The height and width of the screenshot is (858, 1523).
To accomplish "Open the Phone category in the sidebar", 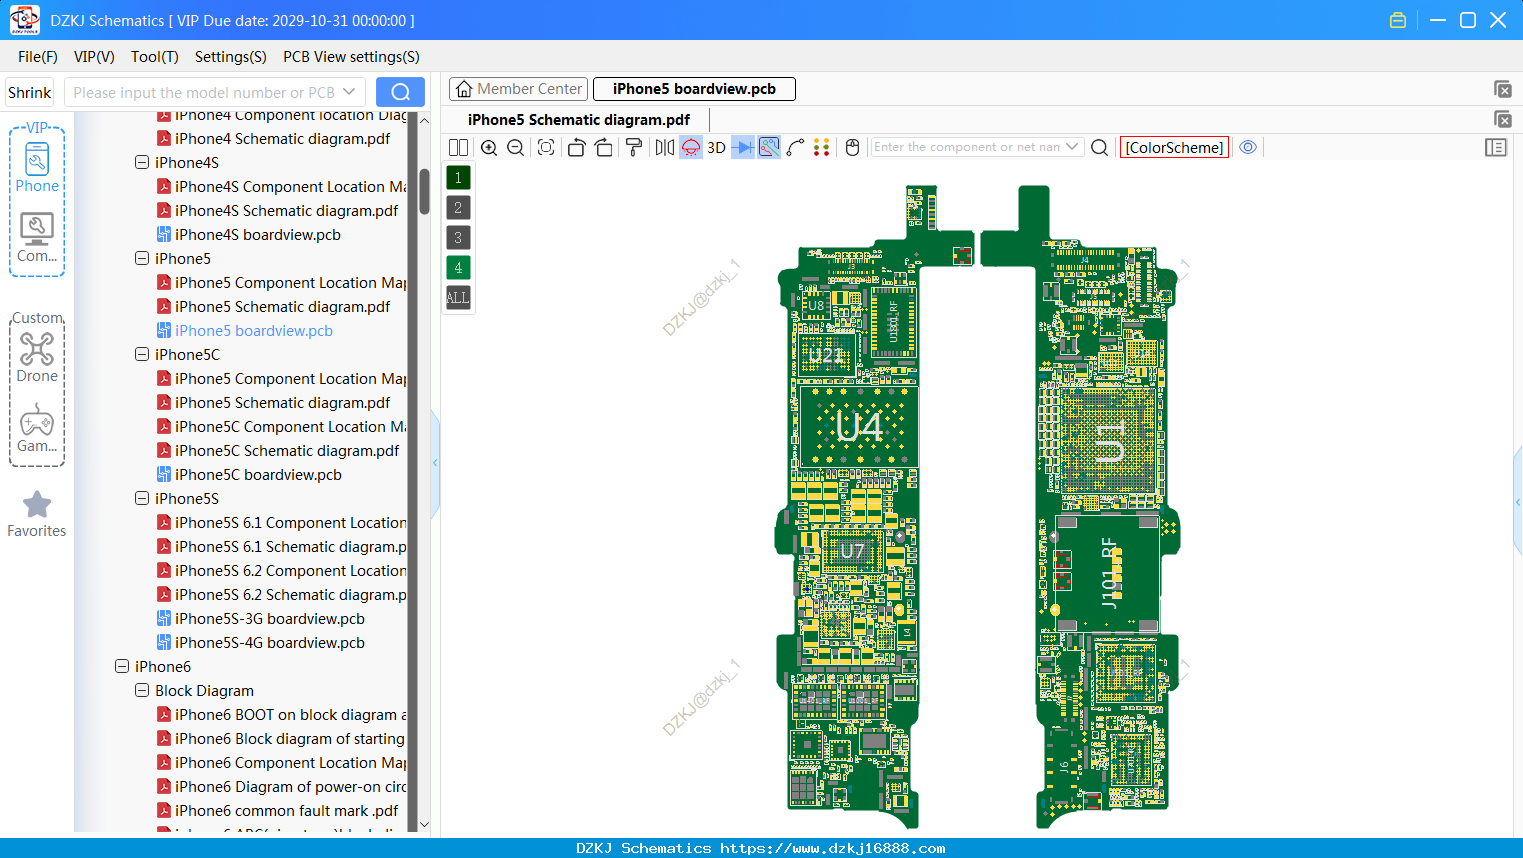I will point(37,166).
